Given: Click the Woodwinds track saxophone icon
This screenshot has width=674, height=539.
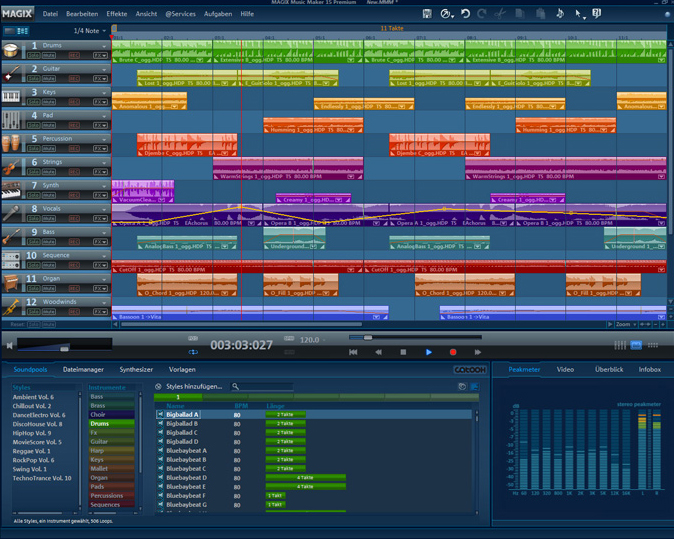Looking at the screenshot, I should [x=10, y=307].
